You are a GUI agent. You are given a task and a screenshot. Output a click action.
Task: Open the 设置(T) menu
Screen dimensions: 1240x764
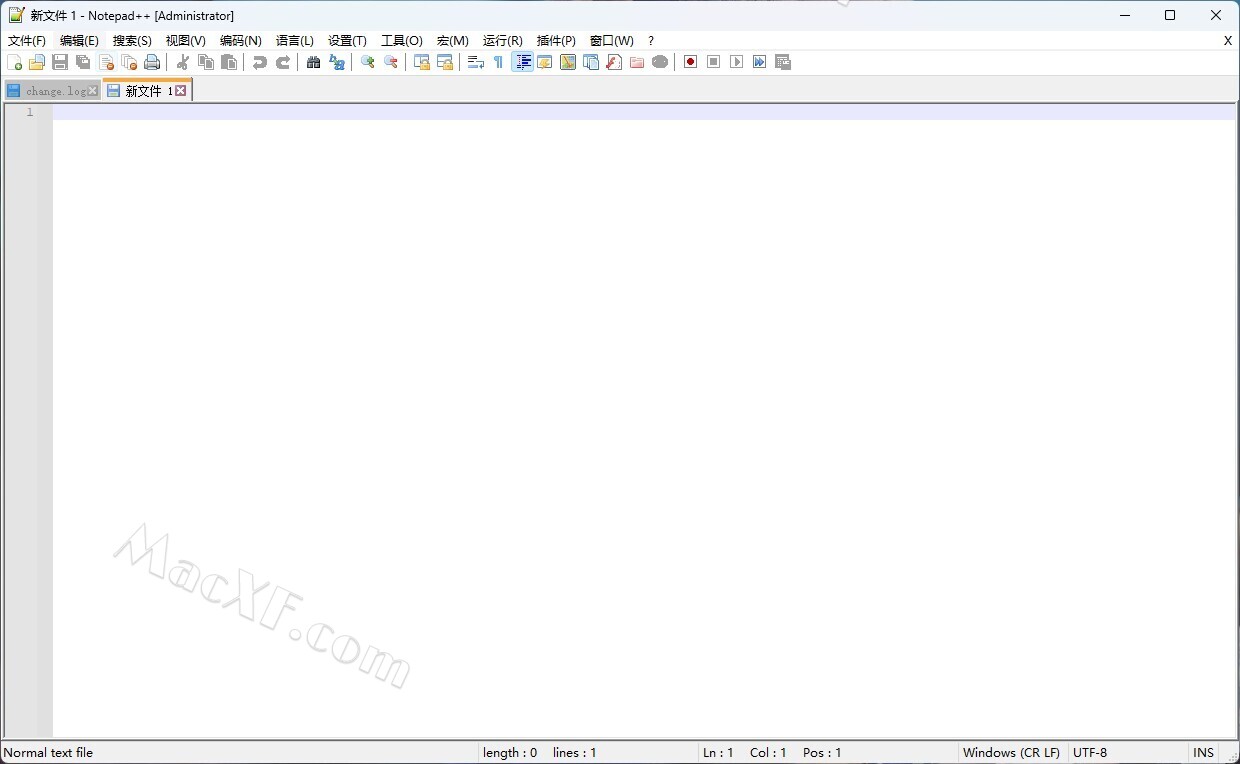click(347, 41)
